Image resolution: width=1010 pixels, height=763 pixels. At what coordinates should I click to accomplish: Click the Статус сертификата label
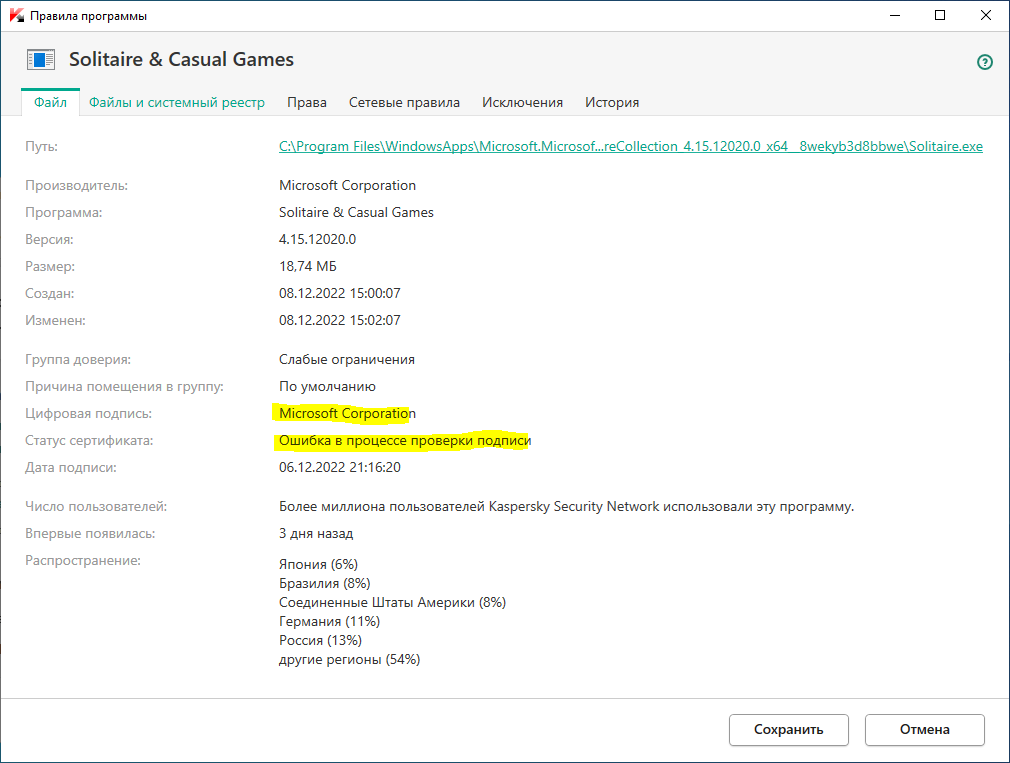pos(89,440)
